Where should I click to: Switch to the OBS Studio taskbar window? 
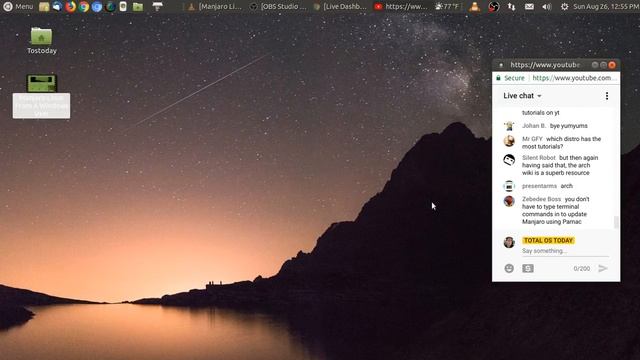point(278,7)
